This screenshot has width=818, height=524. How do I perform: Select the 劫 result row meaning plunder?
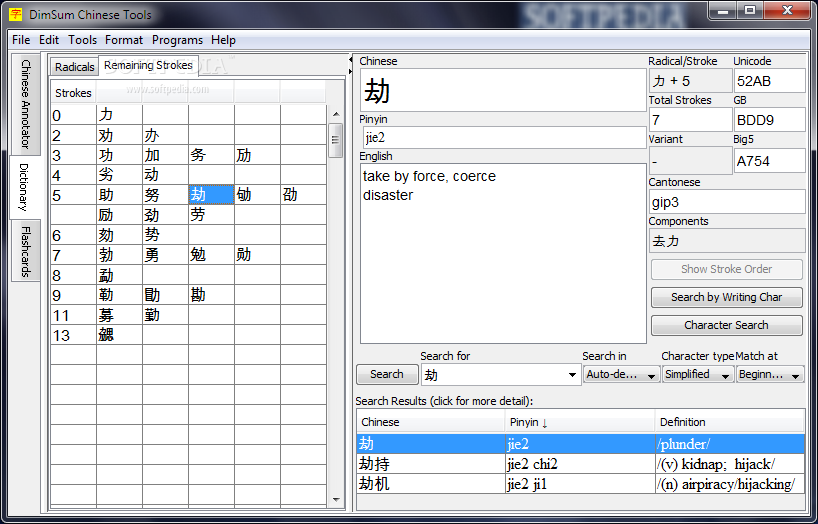click(580, 444)
